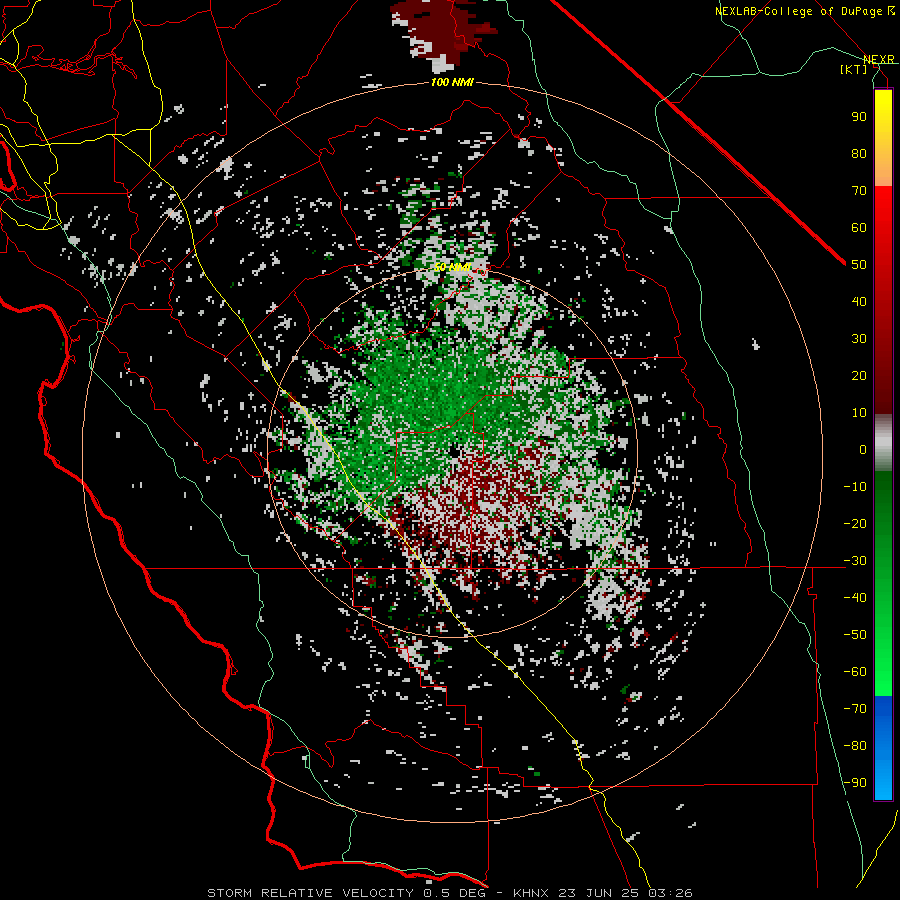Click the 50 NMI range ring label

(x=452, y=267)
